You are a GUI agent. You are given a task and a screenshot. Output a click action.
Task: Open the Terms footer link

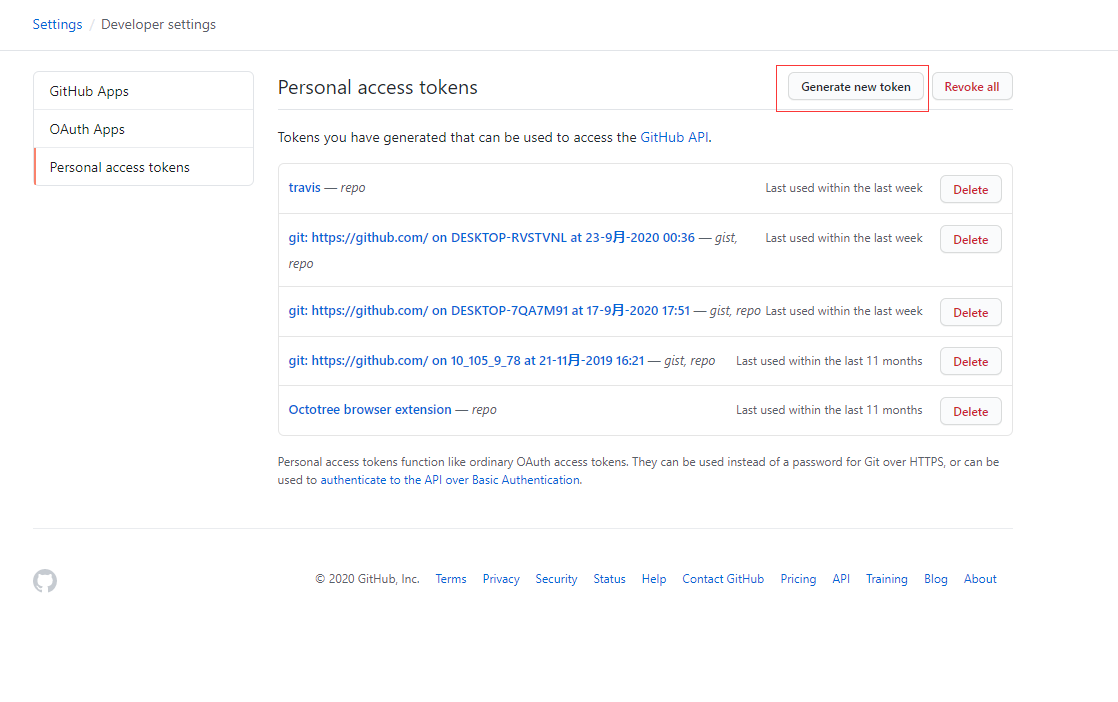451,579
